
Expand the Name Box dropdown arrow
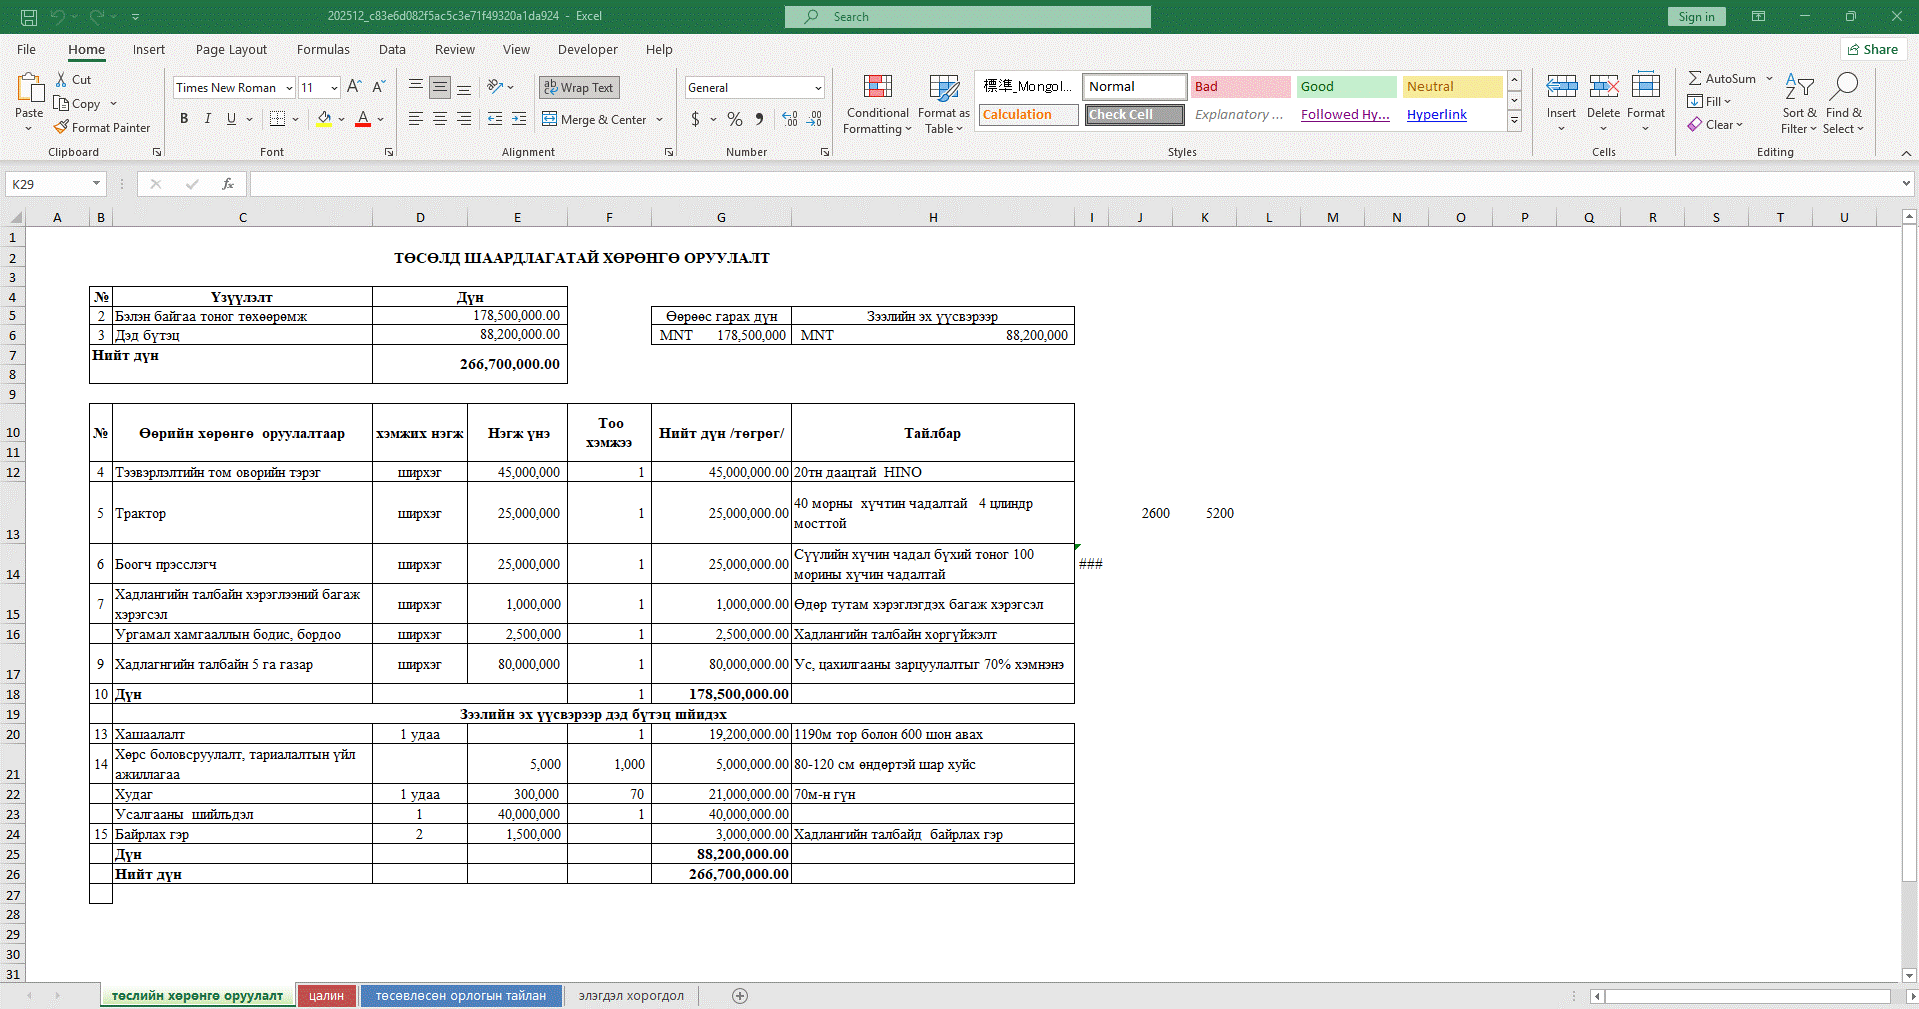pyautogui.click(x=96, y=184)
